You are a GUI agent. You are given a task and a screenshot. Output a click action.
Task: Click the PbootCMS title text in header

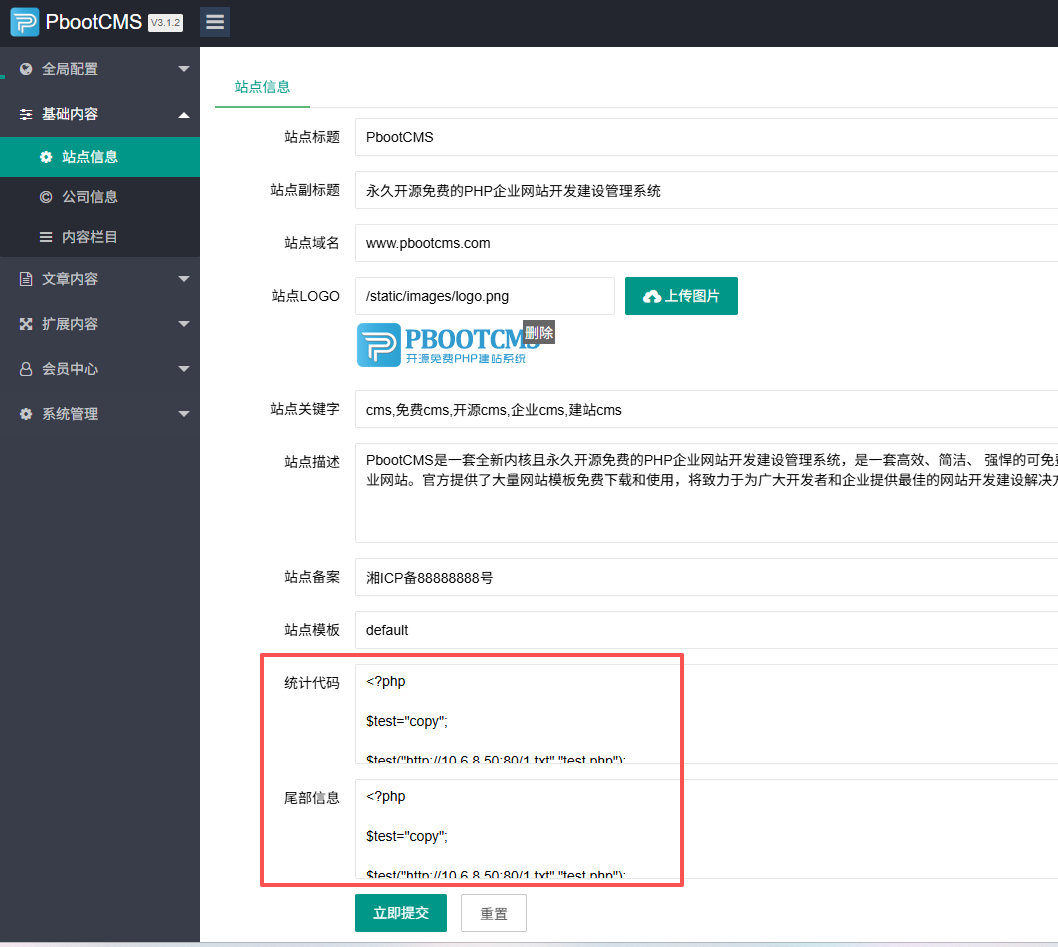[x=93, y=22]
